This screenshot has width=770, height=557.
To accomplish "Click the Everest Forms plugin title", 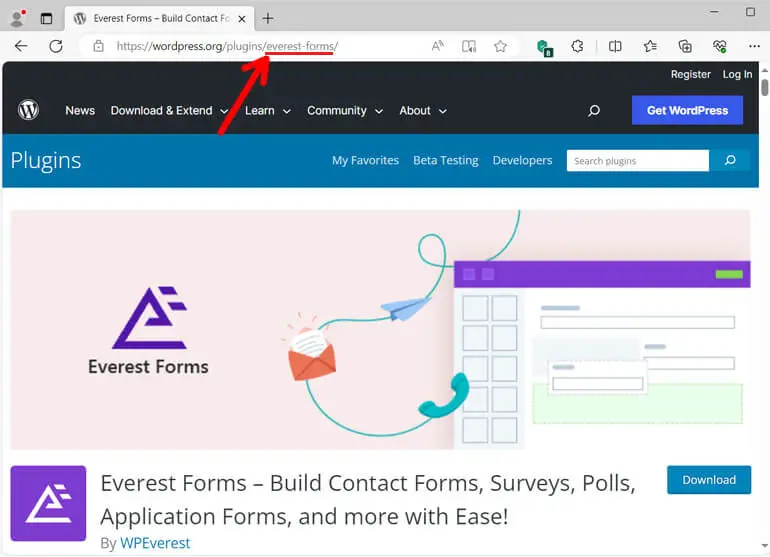I will tap(368, 500).
